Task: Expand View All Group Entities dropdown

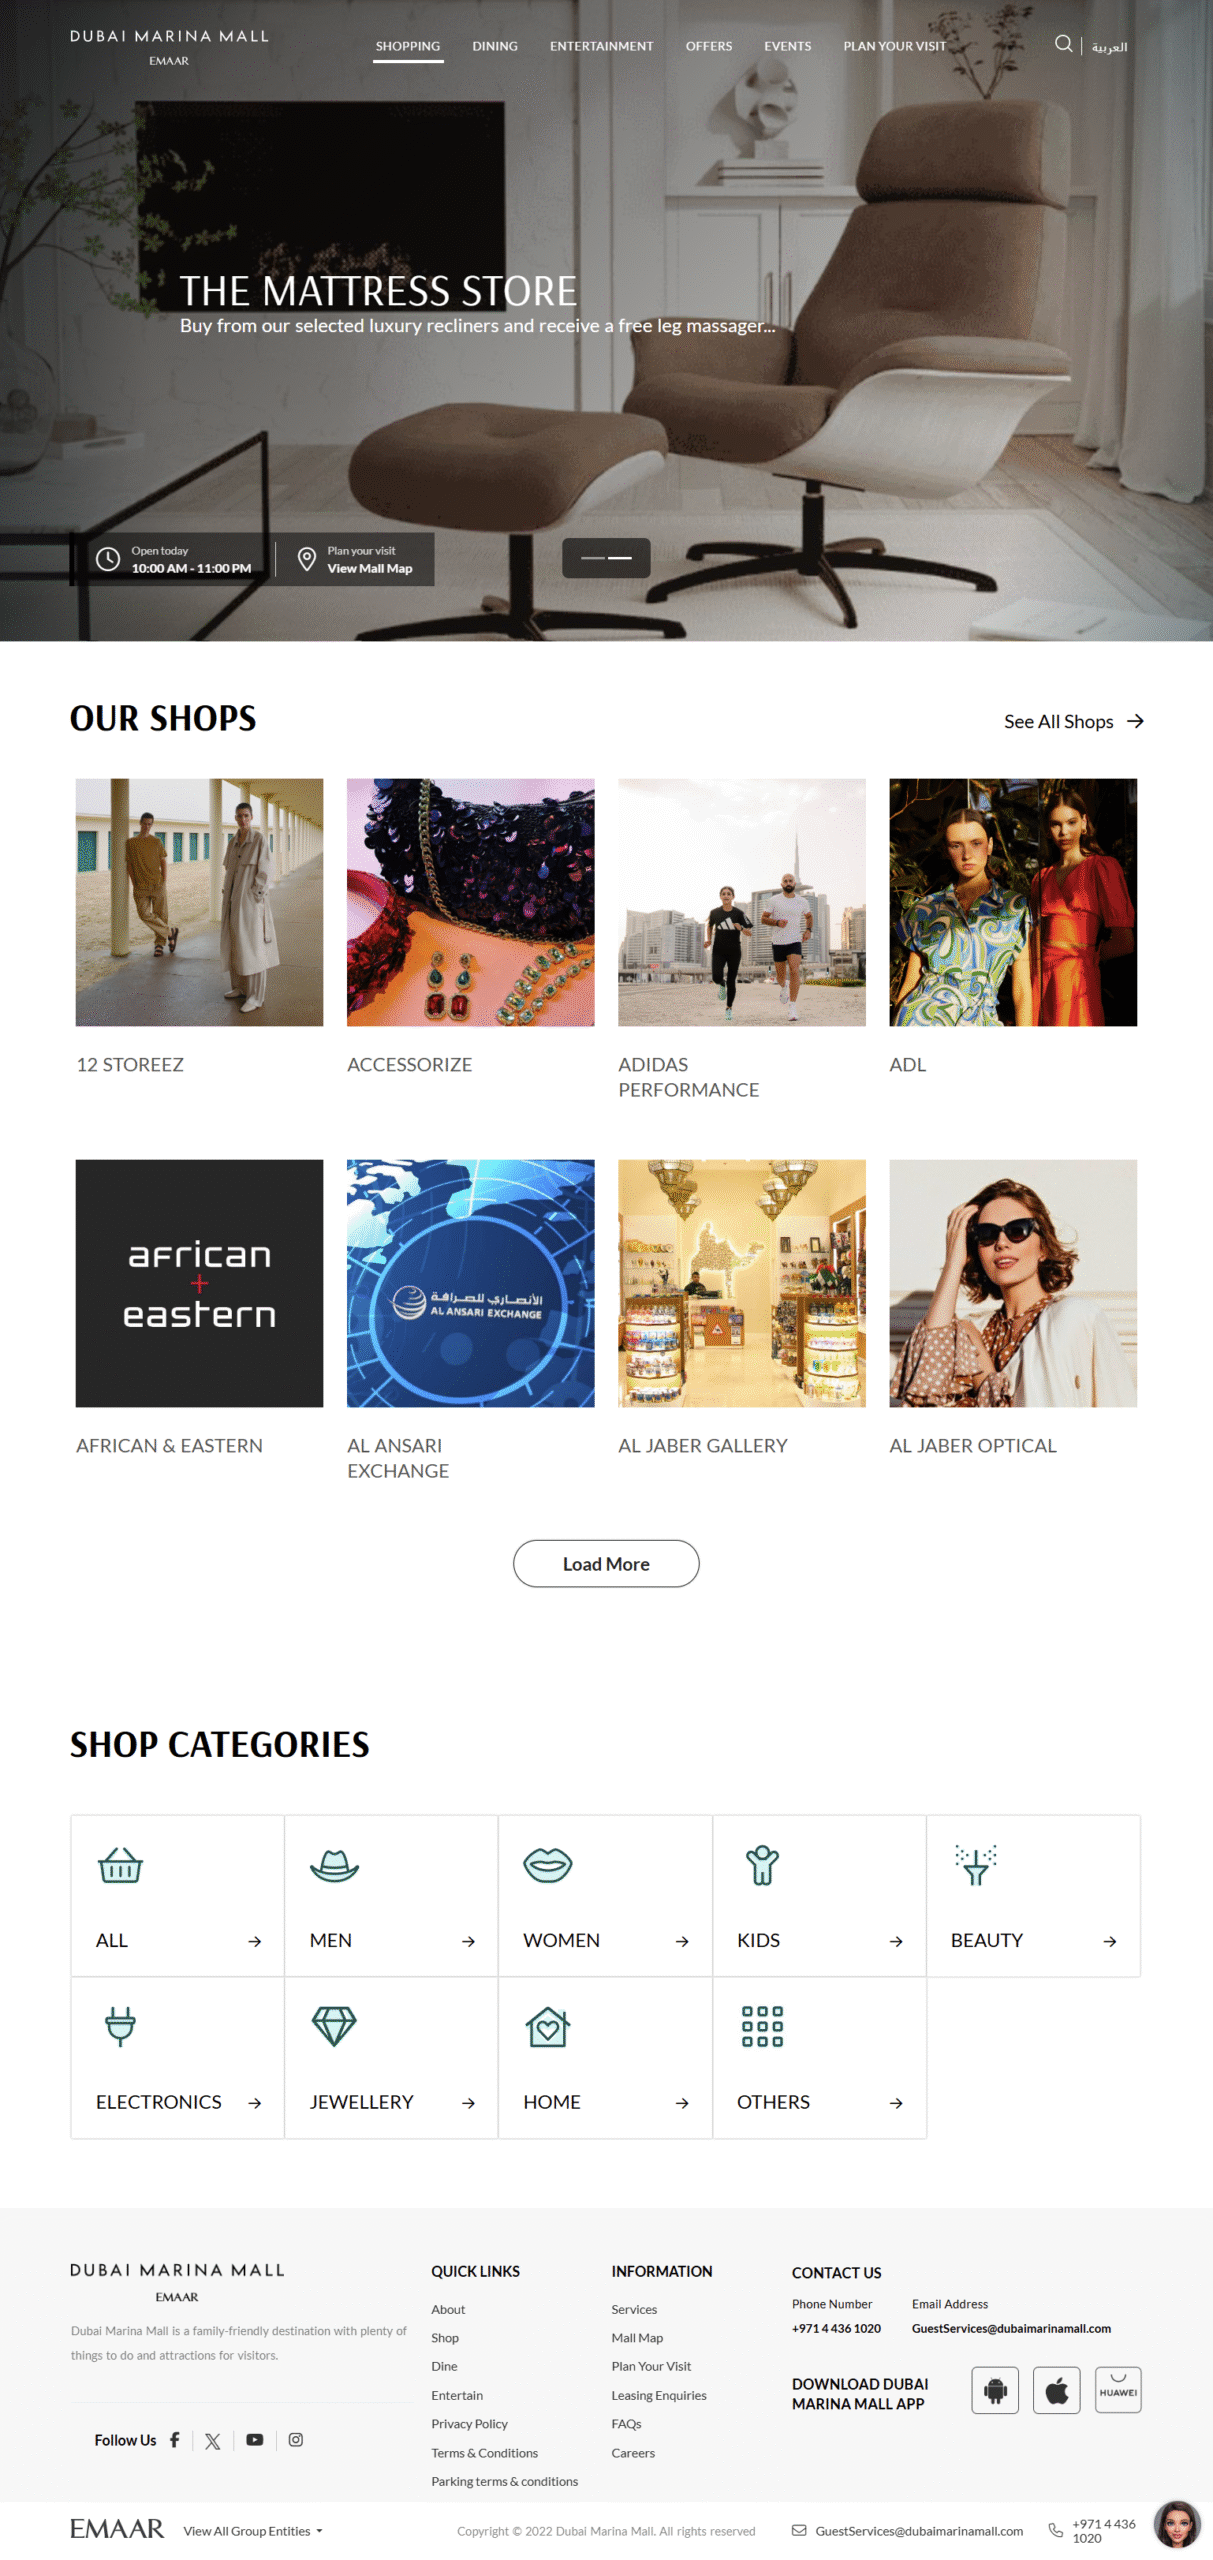Action: (x=252, y=2529)
